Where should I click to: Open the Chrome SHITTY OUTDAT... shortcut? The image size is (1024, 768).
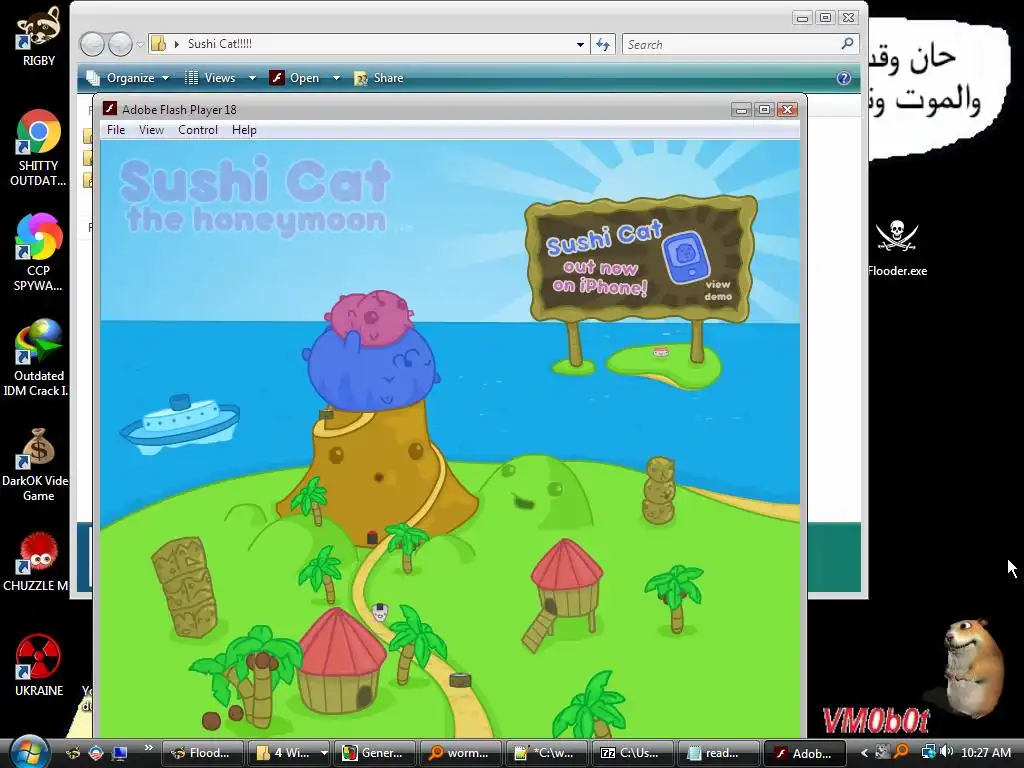coord(39,148)
